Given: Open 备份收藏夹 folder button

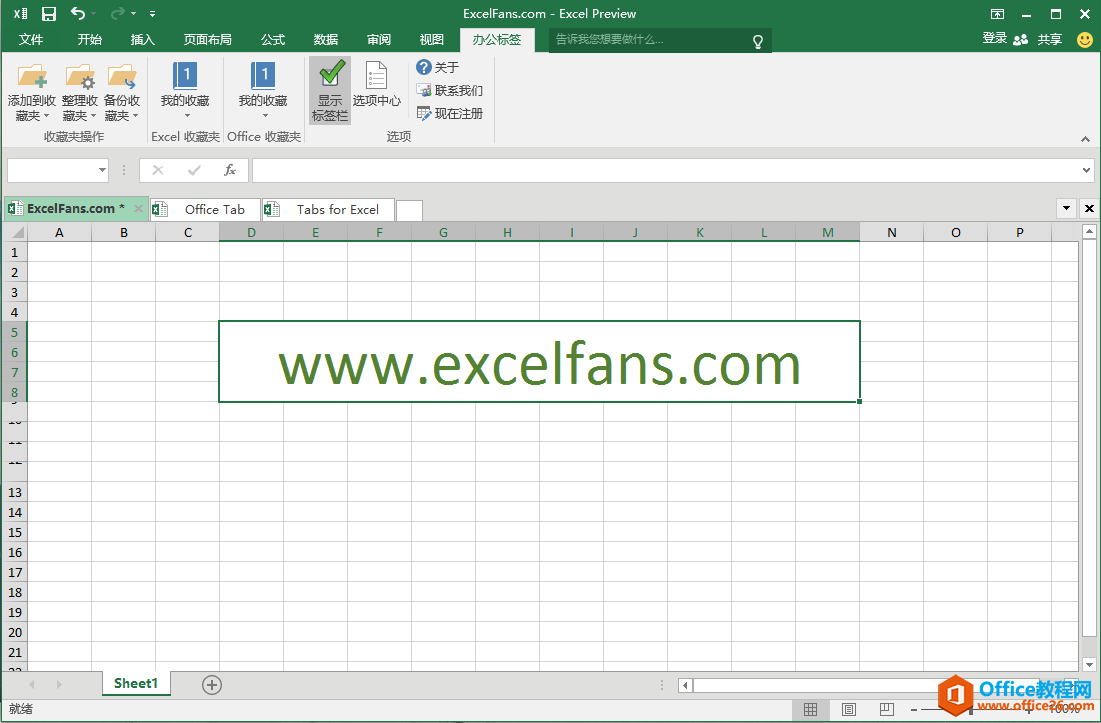Looking at the screenshot, I should (121, 93).
